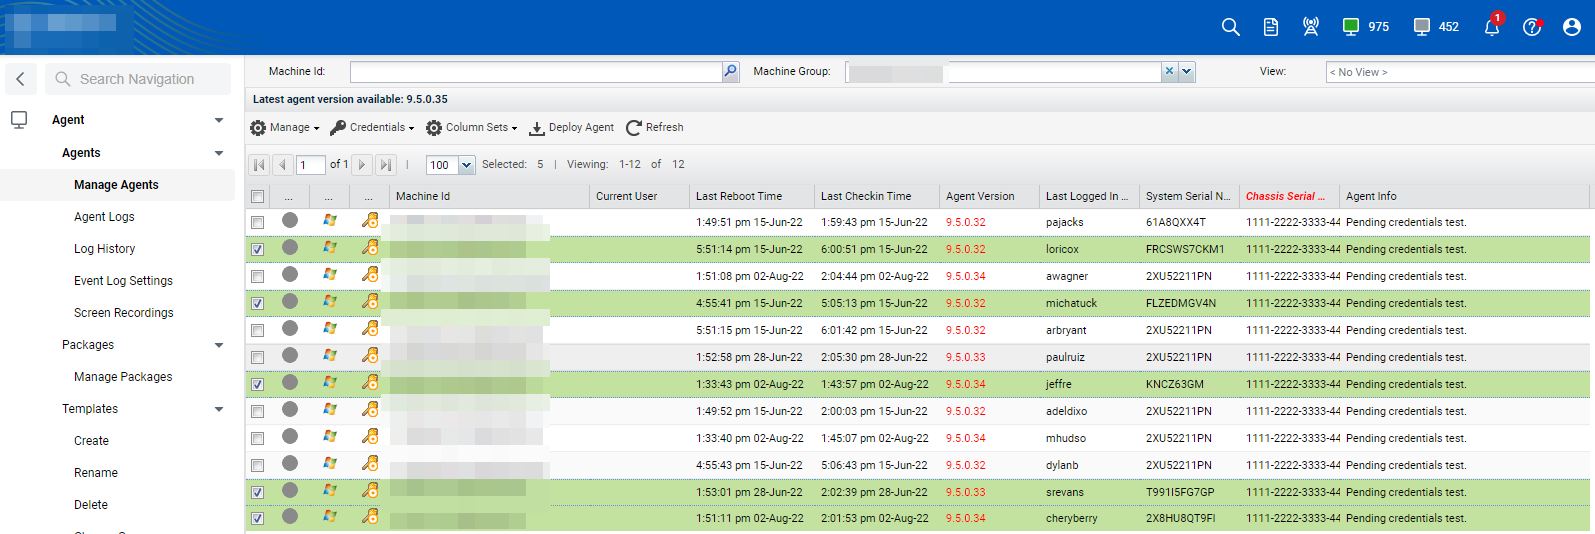The height and width of the screenshot is (534, 1595).
Task: Collapse navigation with back chevron button
Action: tap(20, 79)
